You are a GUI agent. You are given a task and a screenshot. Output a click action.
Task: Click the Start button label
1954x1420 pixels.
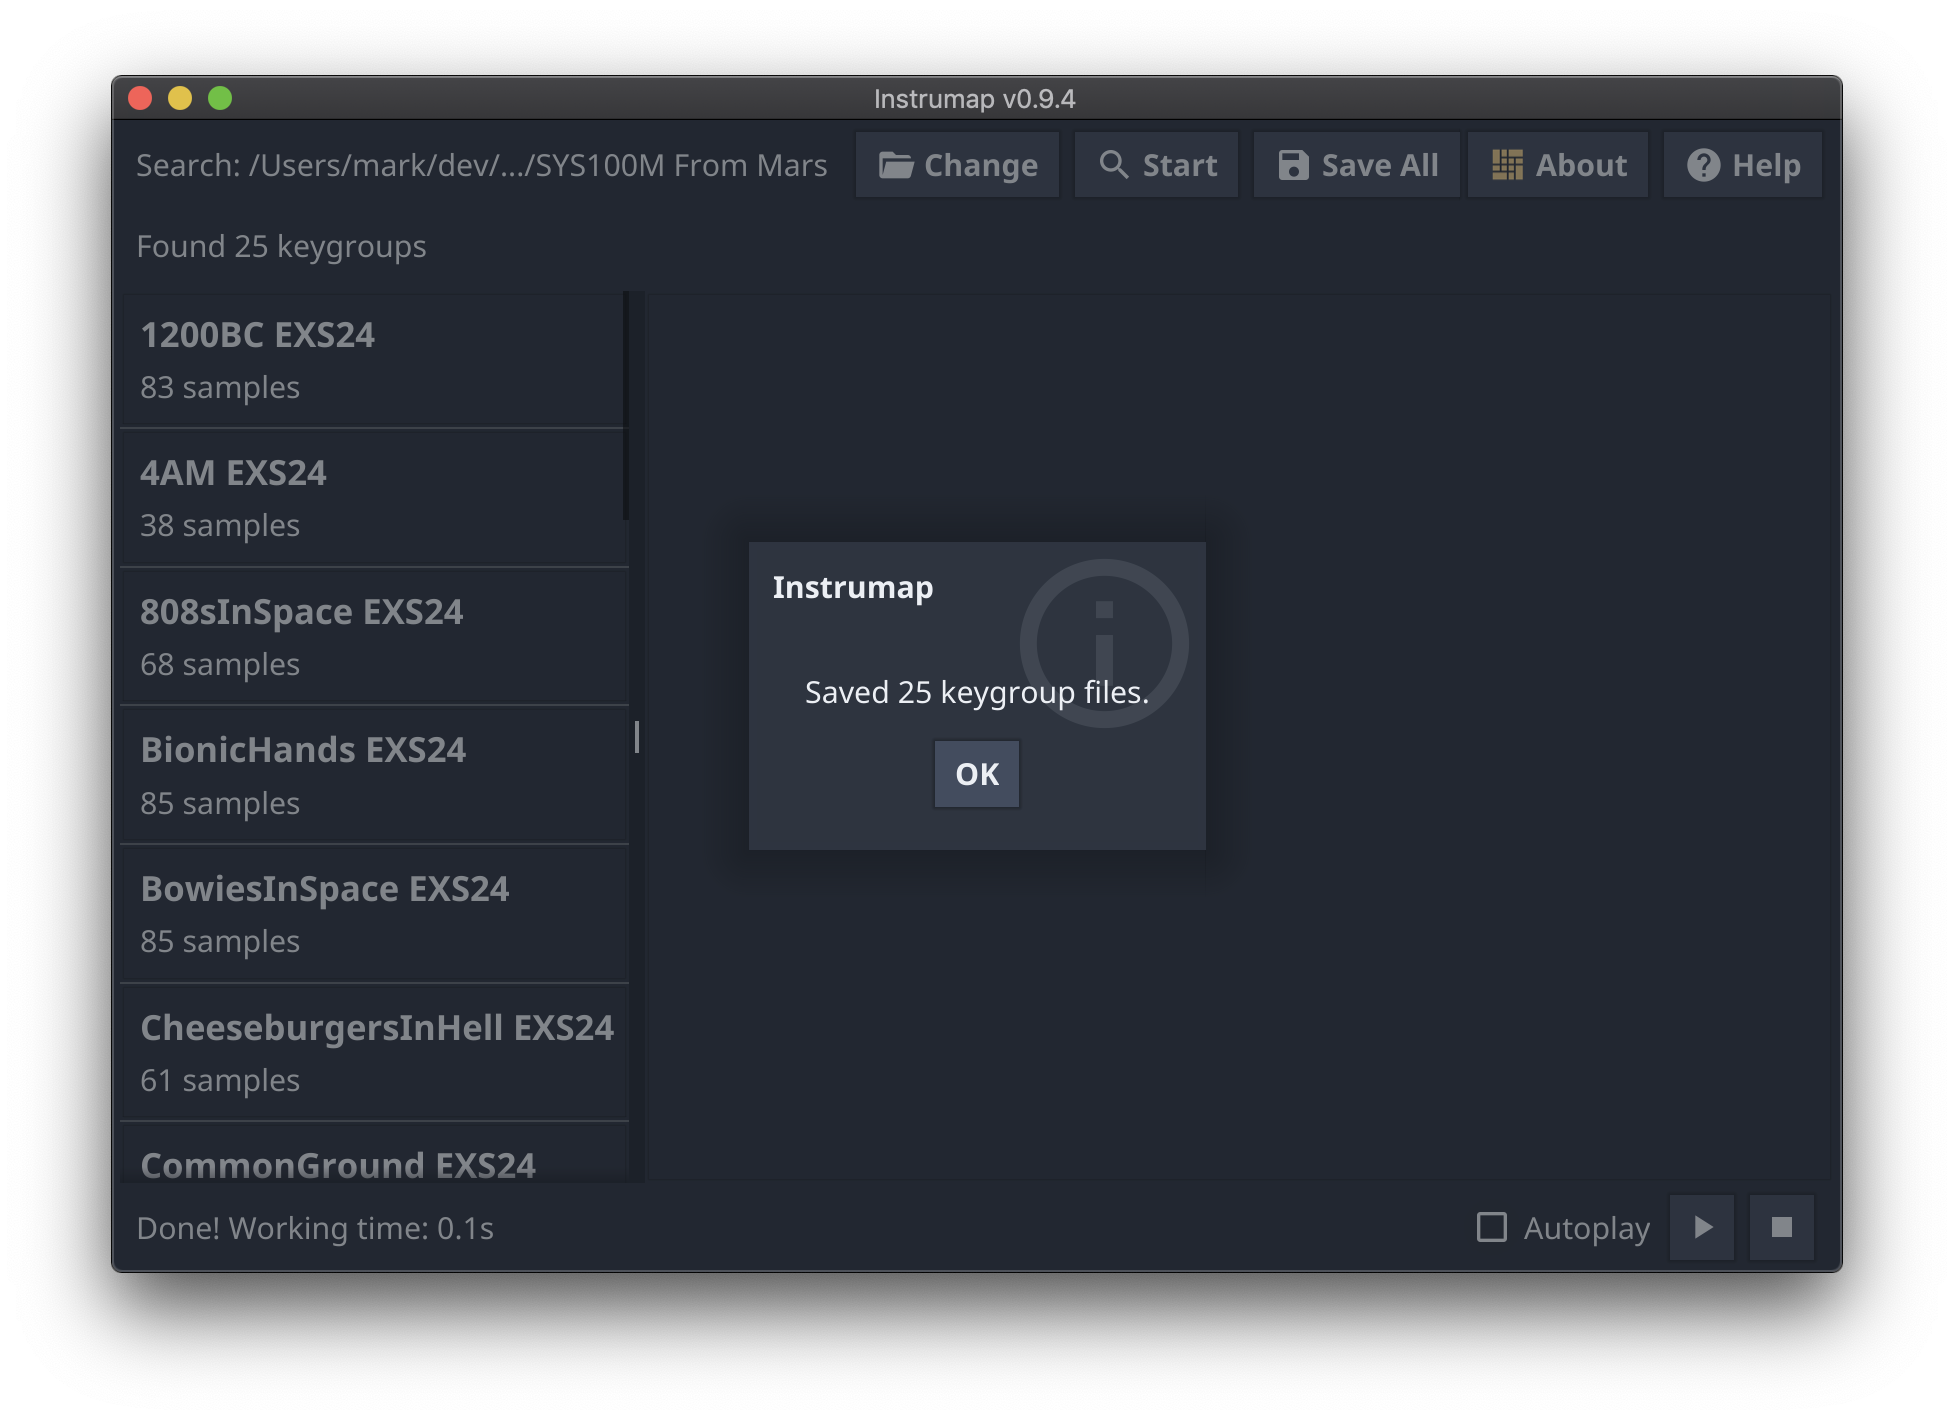tap(1180, 165)
